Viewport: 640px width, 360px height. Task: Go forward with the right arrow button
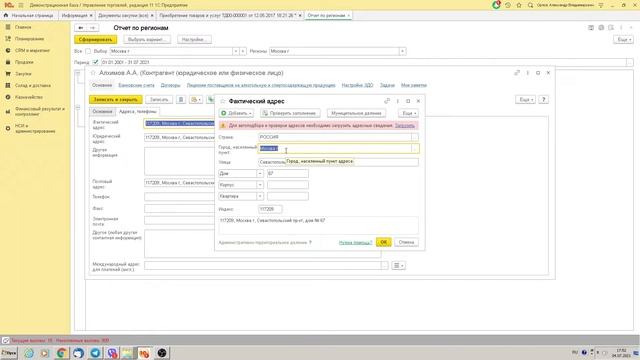click(x=93, y=28)
